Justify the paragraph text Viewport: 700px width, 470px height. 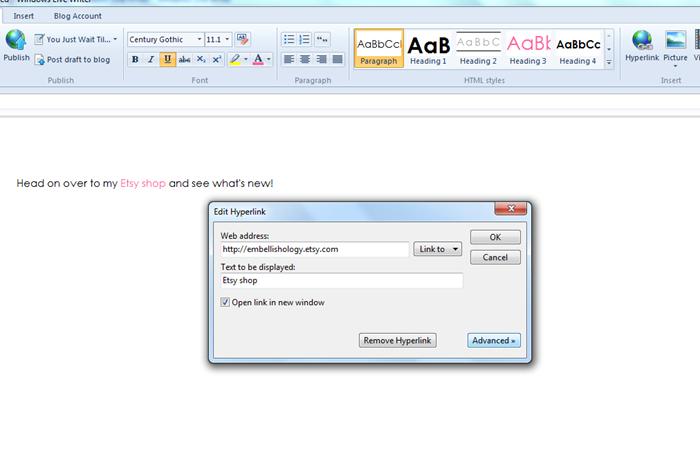pos(338,59)
